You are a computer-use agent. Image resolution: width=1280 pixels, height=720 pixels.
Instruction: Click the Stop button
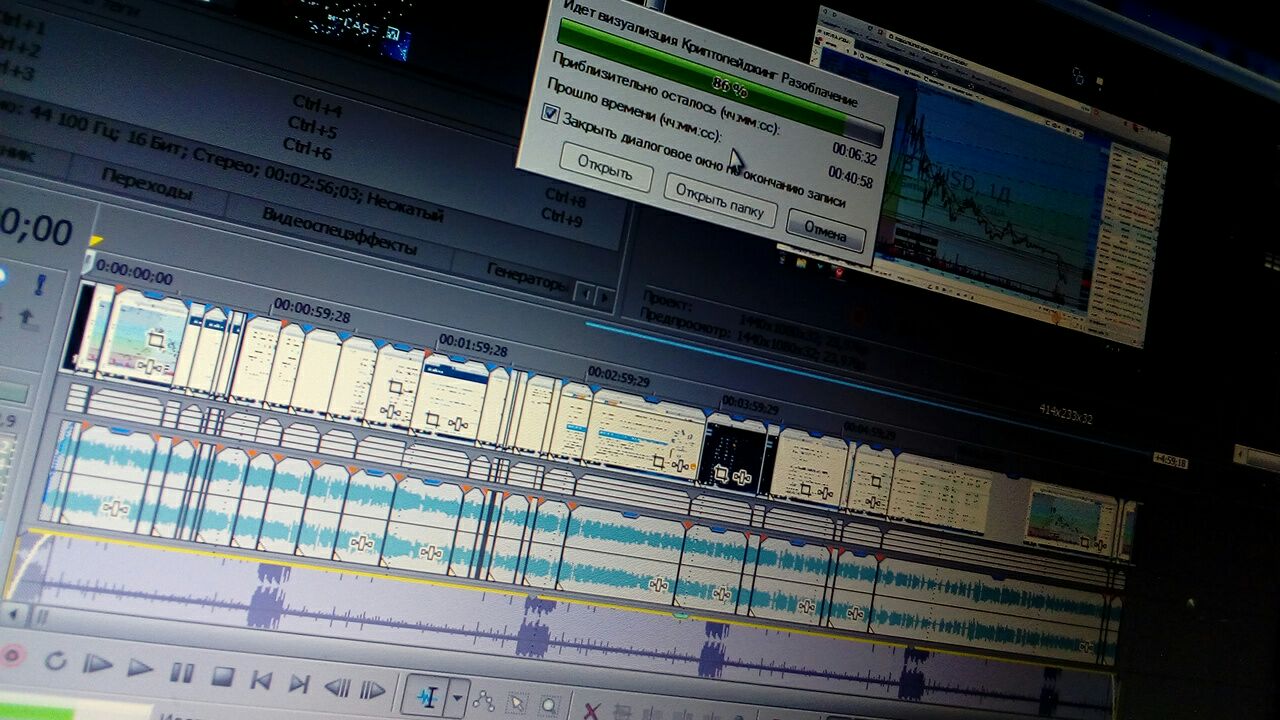click(222, 676)
